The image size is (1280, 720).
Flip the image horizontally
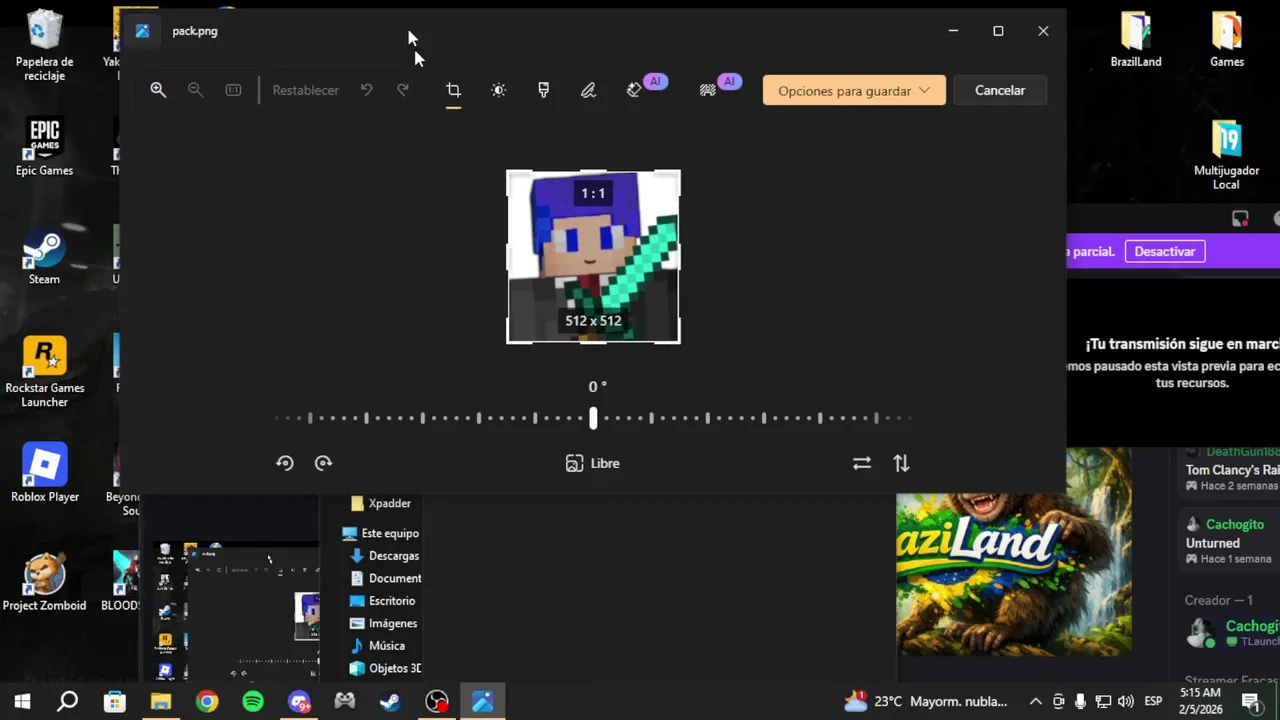pyautogui.click(x=862, y=463)
